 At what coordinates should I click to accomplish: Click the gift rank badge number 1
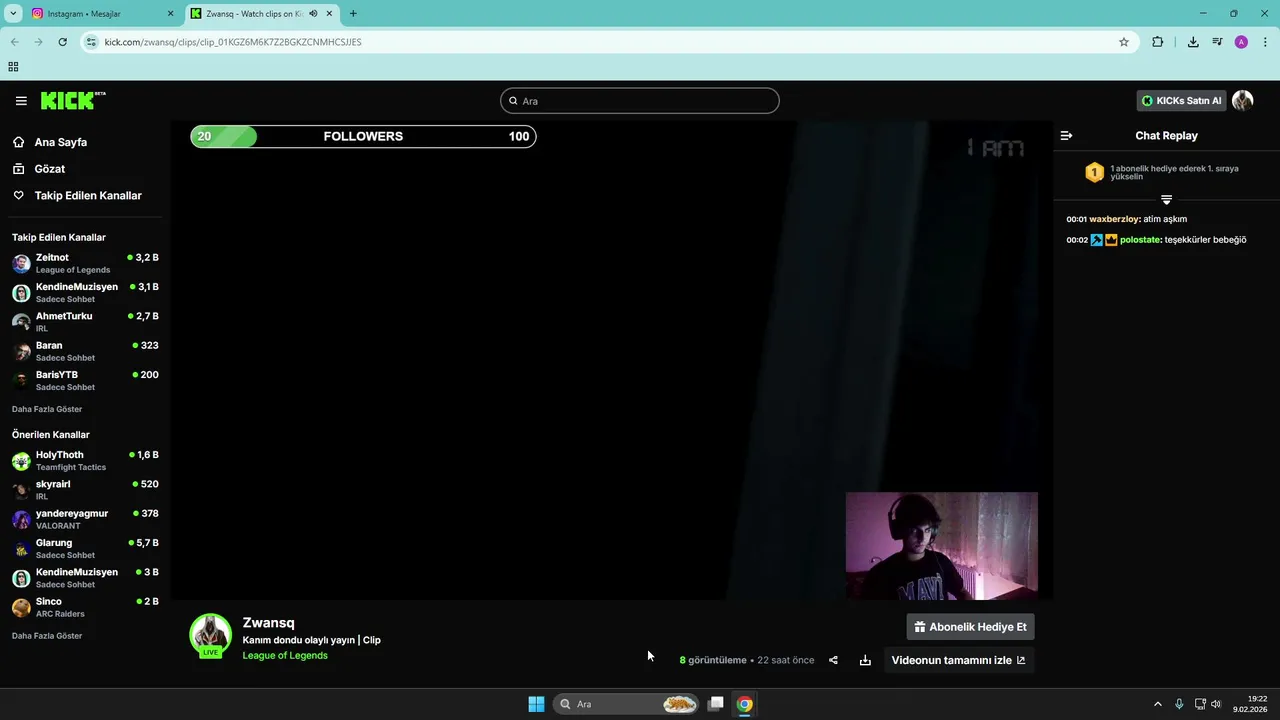pos(1094,172)
